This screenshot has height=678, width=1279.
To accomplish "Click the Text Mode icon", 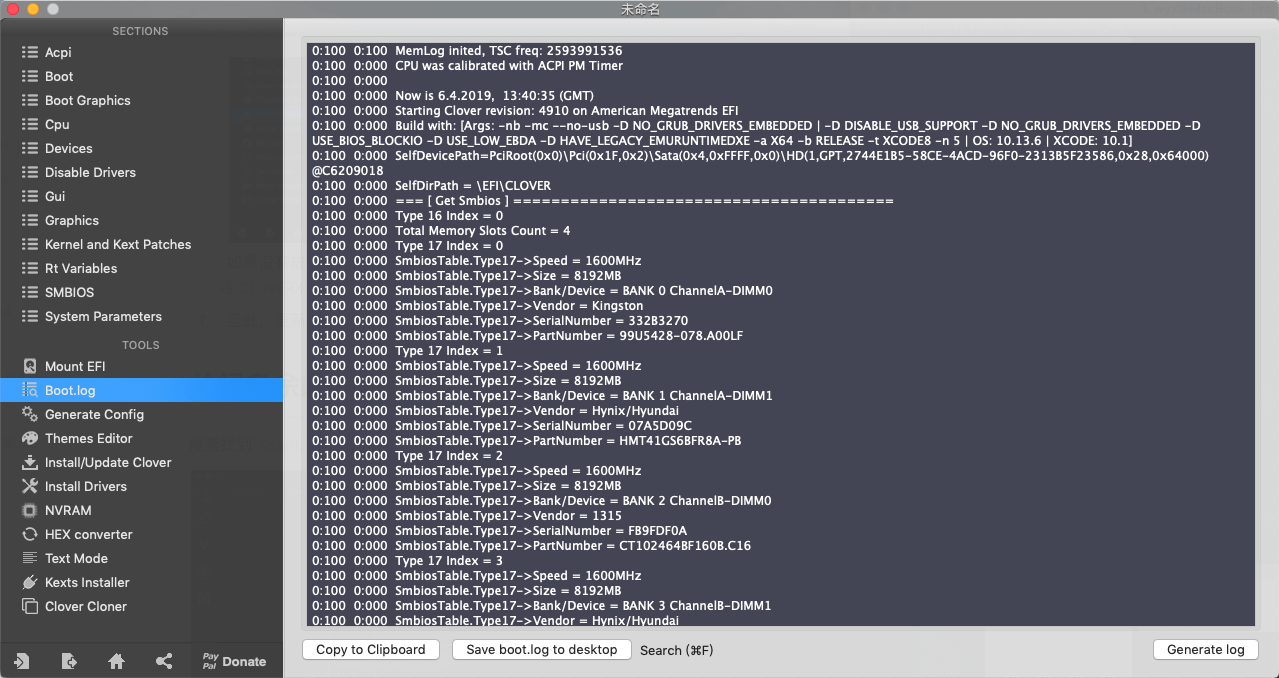I will (x=29, y=558).
